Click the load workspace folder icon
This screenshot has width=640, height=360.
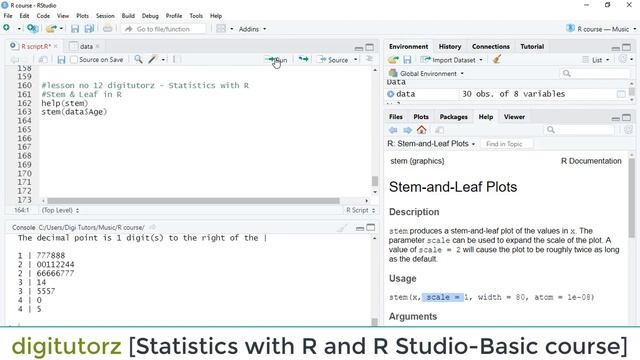pyautogui.click(x=393, y=60)
